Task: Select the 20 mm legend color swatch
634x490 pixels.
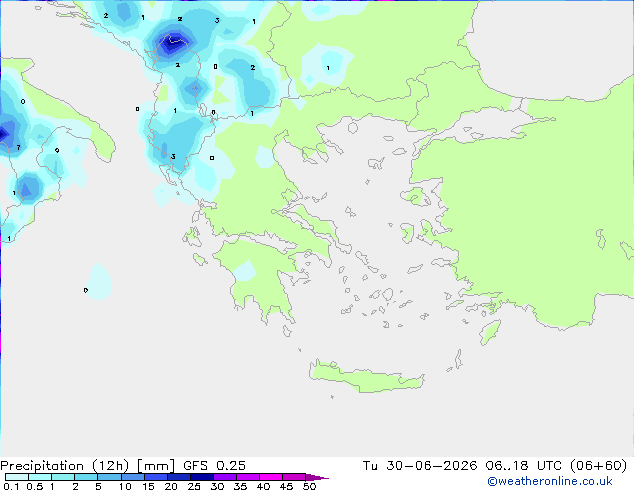Action: coord(178,477)
